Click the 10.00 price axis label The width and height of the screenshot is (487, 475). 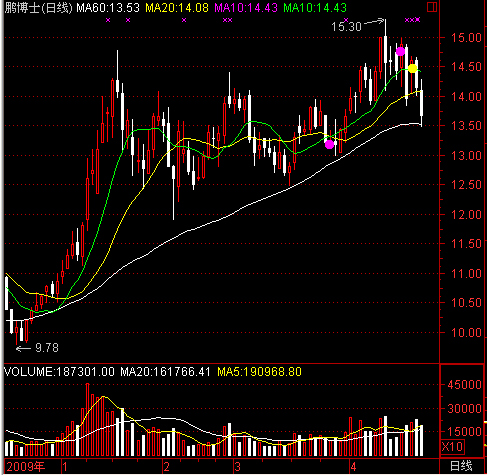[466, 332]
